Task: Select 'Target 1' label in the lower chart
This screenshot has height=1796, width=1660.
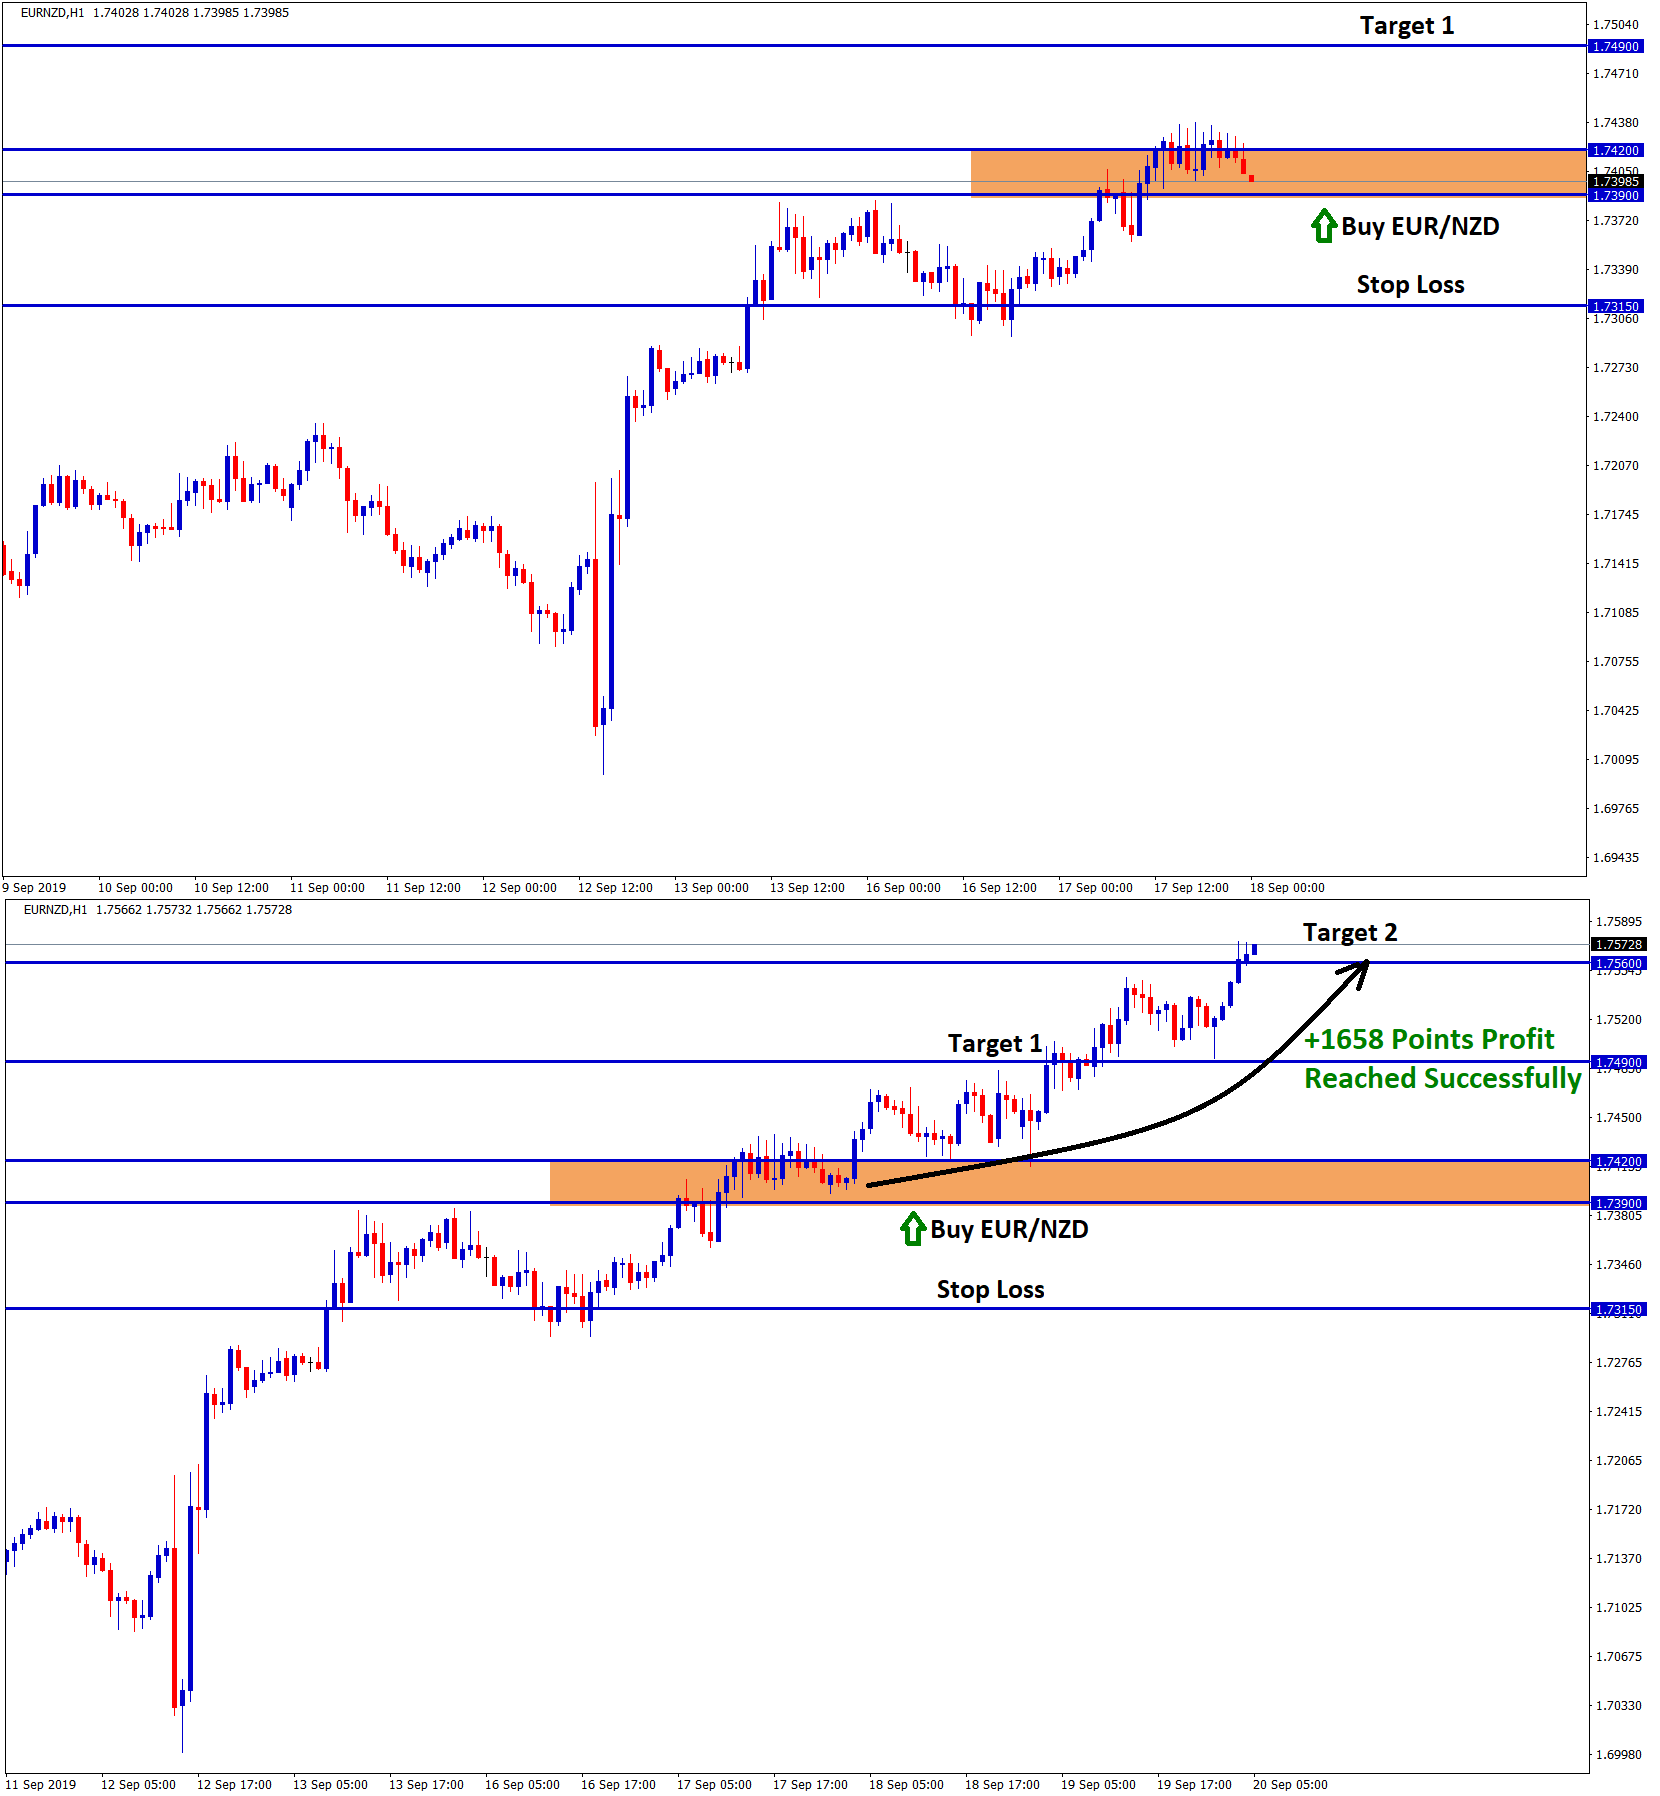Action: pyautogui.click(x=995, y=1043)
